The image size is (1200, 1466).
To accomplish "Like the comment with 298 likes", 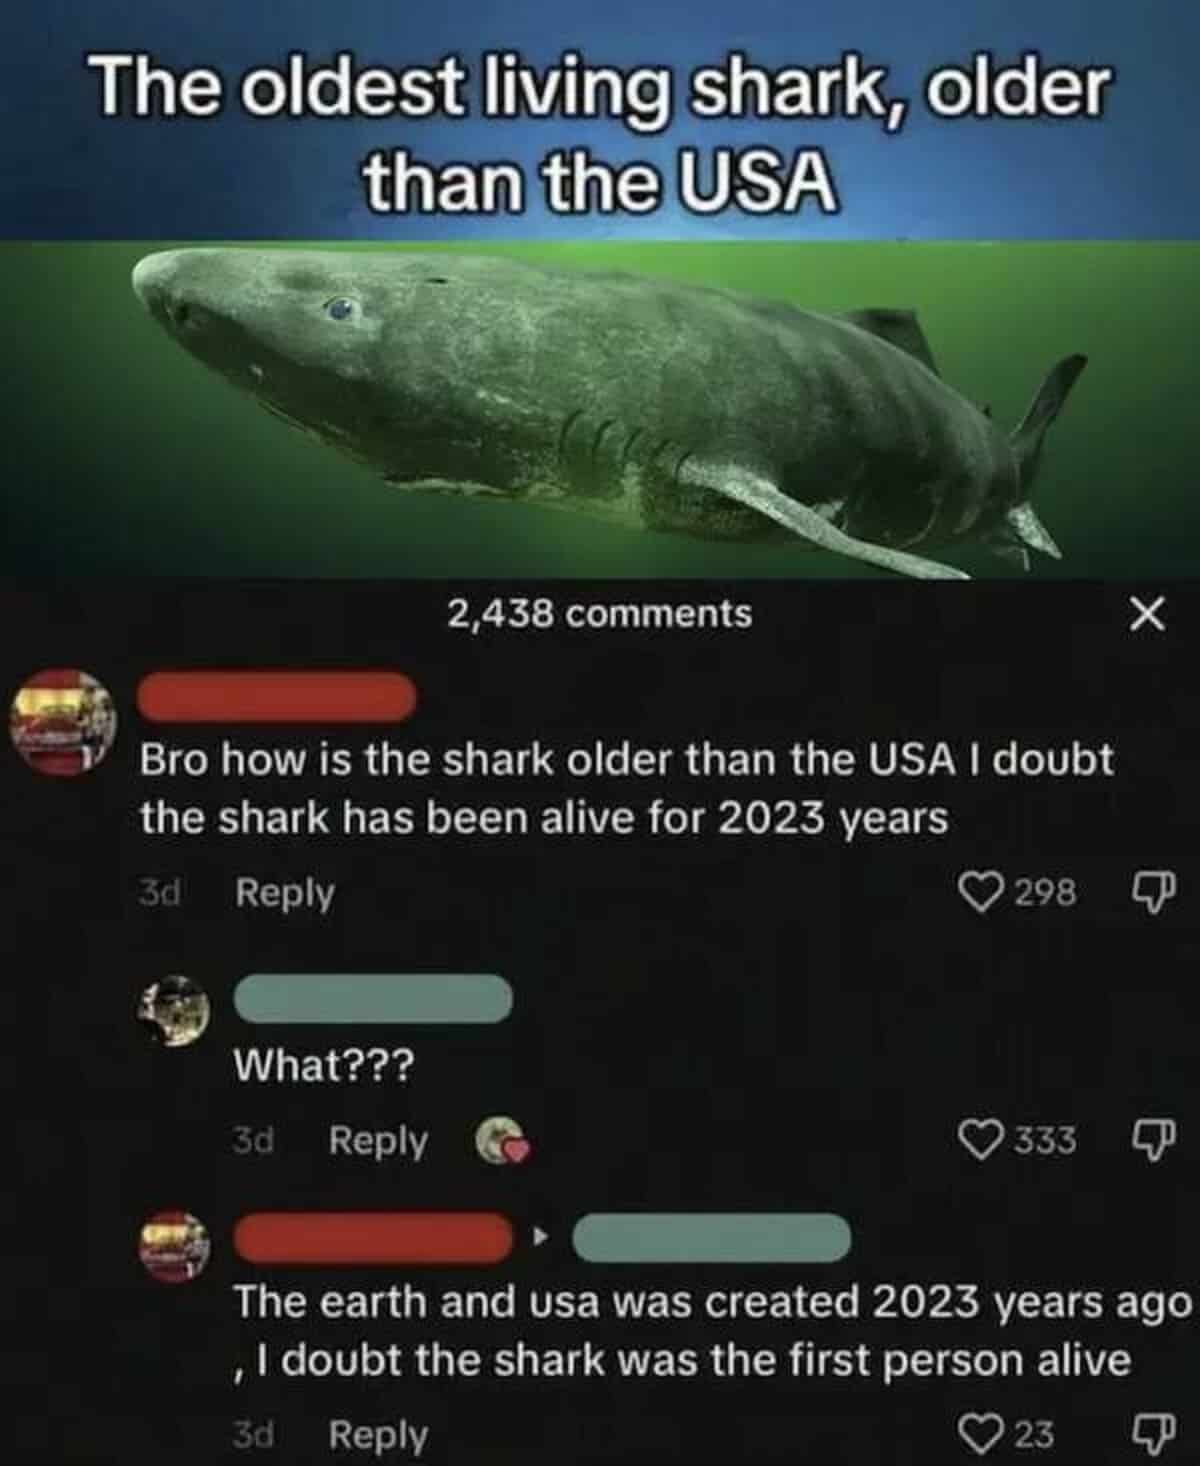I will pyautogui.click(x=979, y=891).
